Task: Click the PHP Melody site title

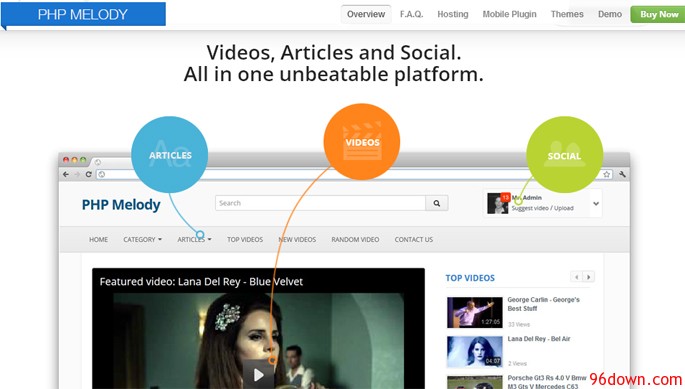Action: coord(121,205)
